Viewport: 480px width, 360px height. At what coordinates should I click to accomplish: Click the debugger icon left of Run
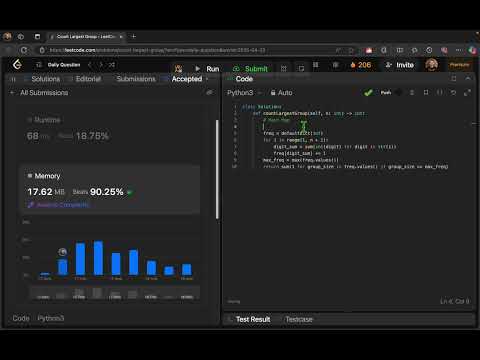pos(178,69)
